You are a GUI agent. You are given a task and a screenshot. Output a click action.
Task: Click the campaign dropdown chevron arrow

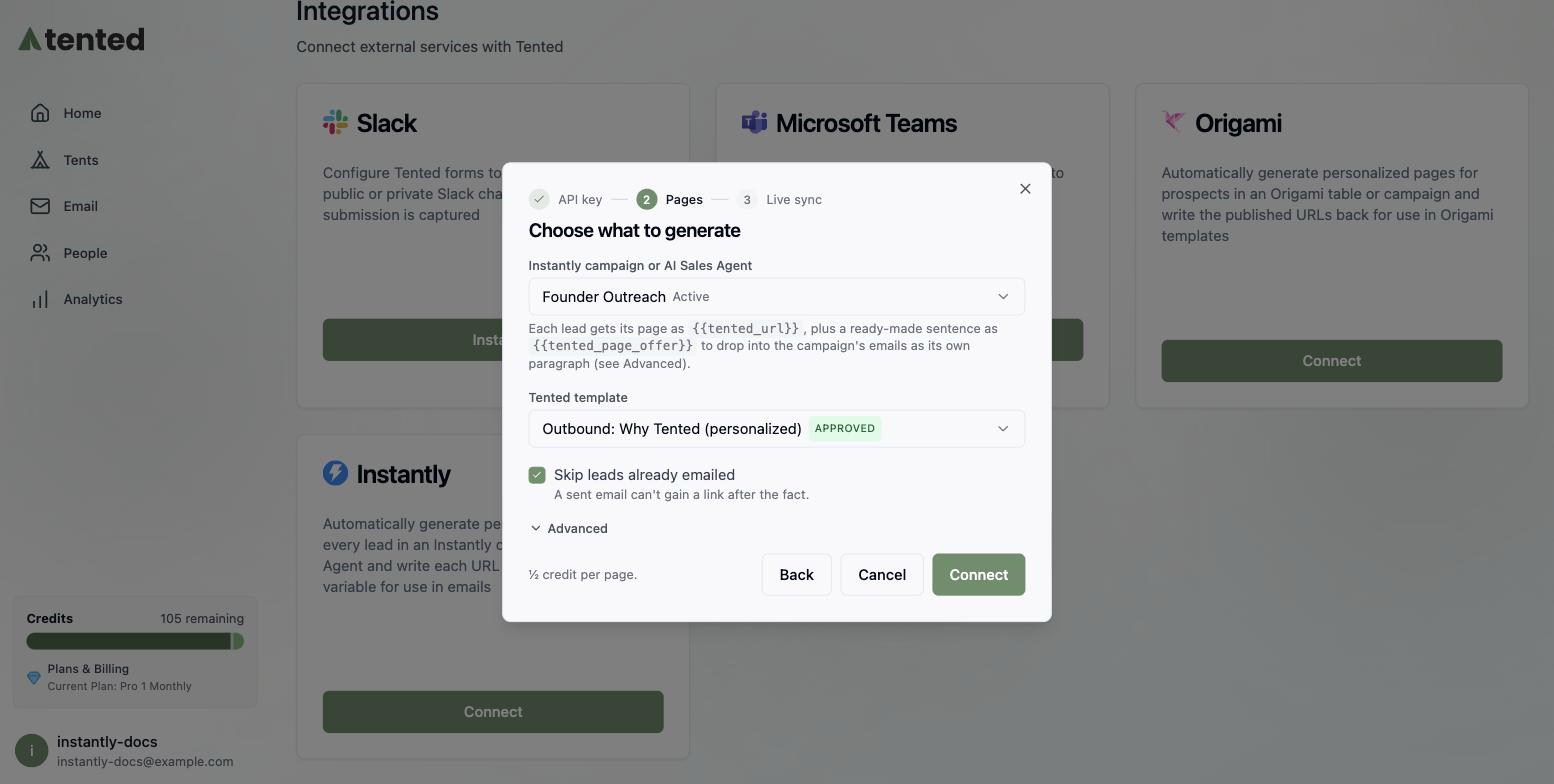(1003, 296)
